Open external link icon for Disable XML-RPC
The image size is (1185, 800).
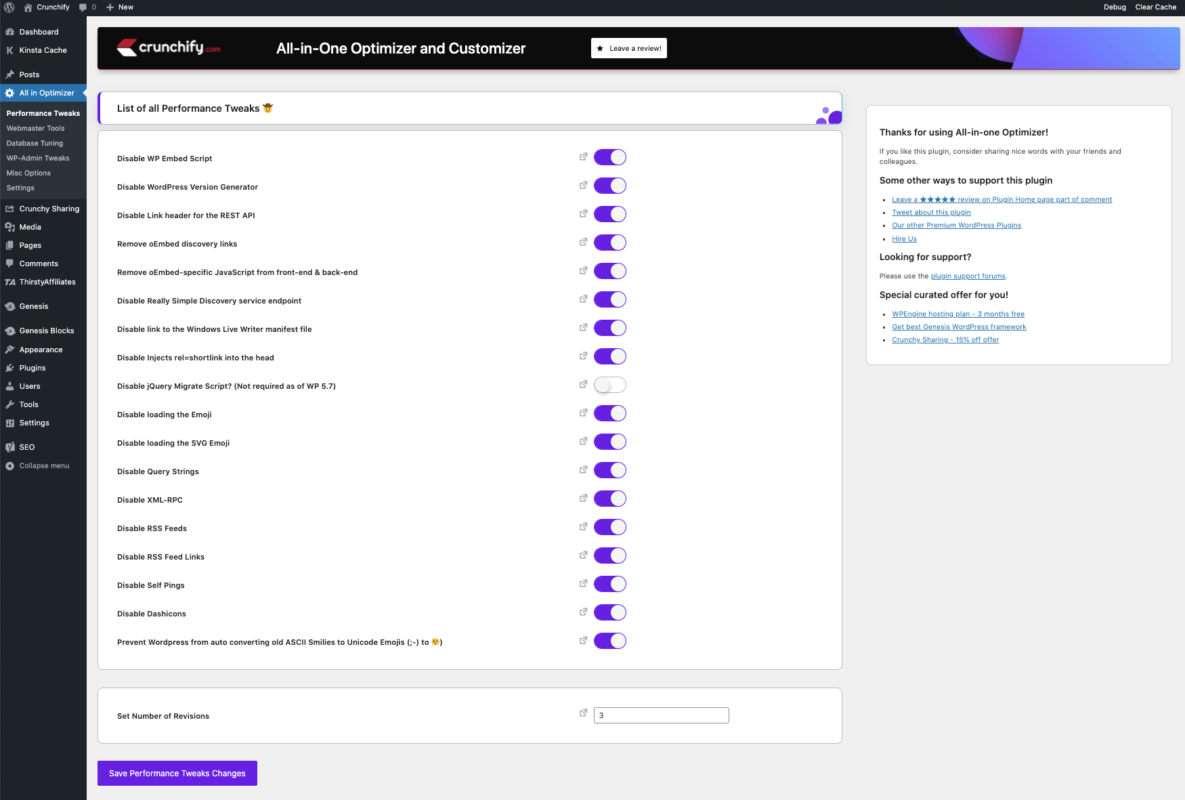(x=583, y=498)
